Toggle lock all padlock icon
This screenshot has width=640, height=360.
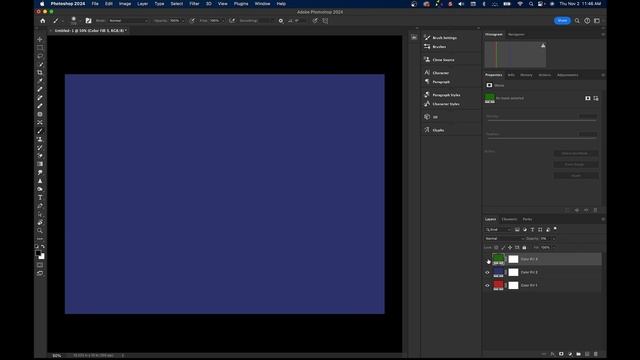[x=524, y=247]
